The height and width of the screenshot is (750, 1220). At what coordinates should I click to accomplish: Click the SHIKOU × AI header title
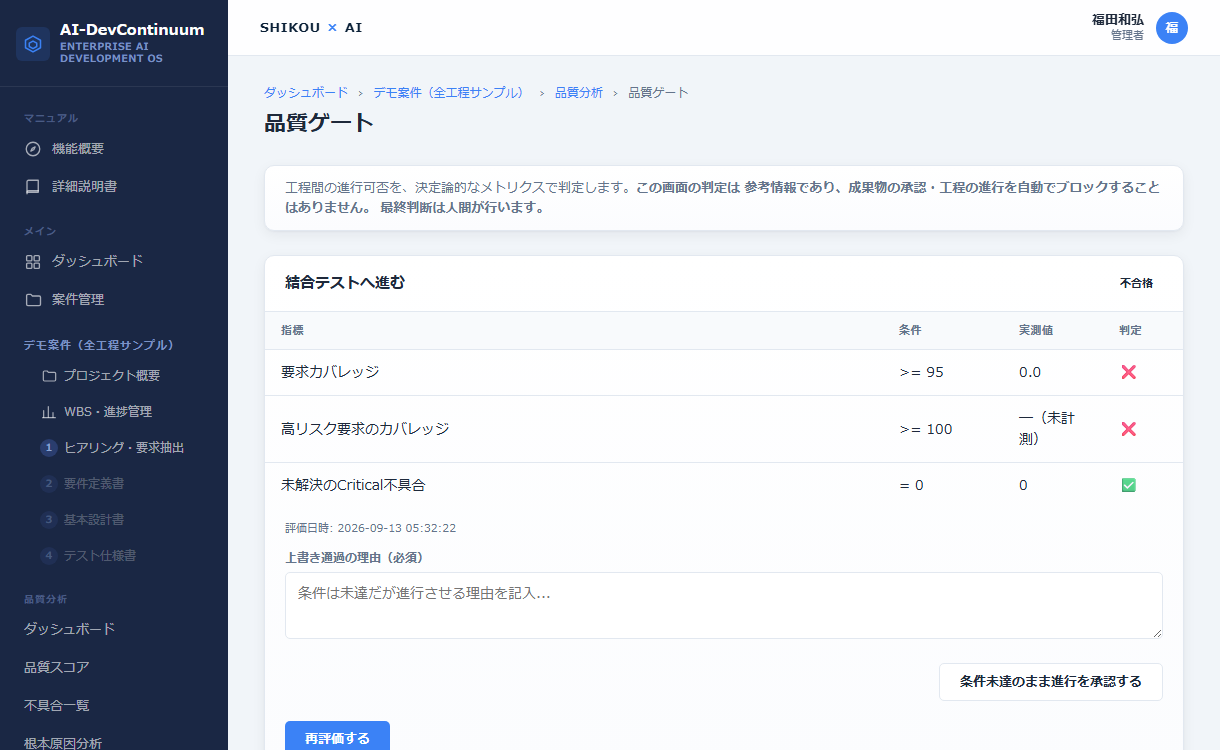(x=311, y=28)
